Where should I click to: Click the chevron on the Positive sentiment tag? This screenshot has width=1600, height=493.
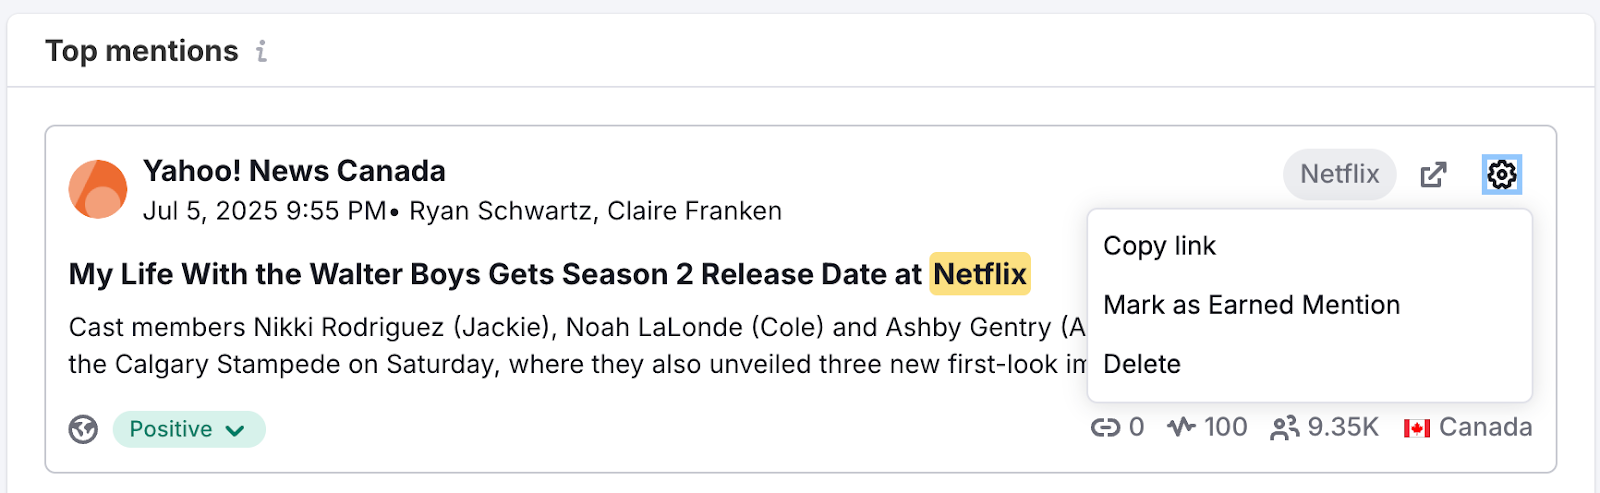pyautogui.click(x=235, y=430)
